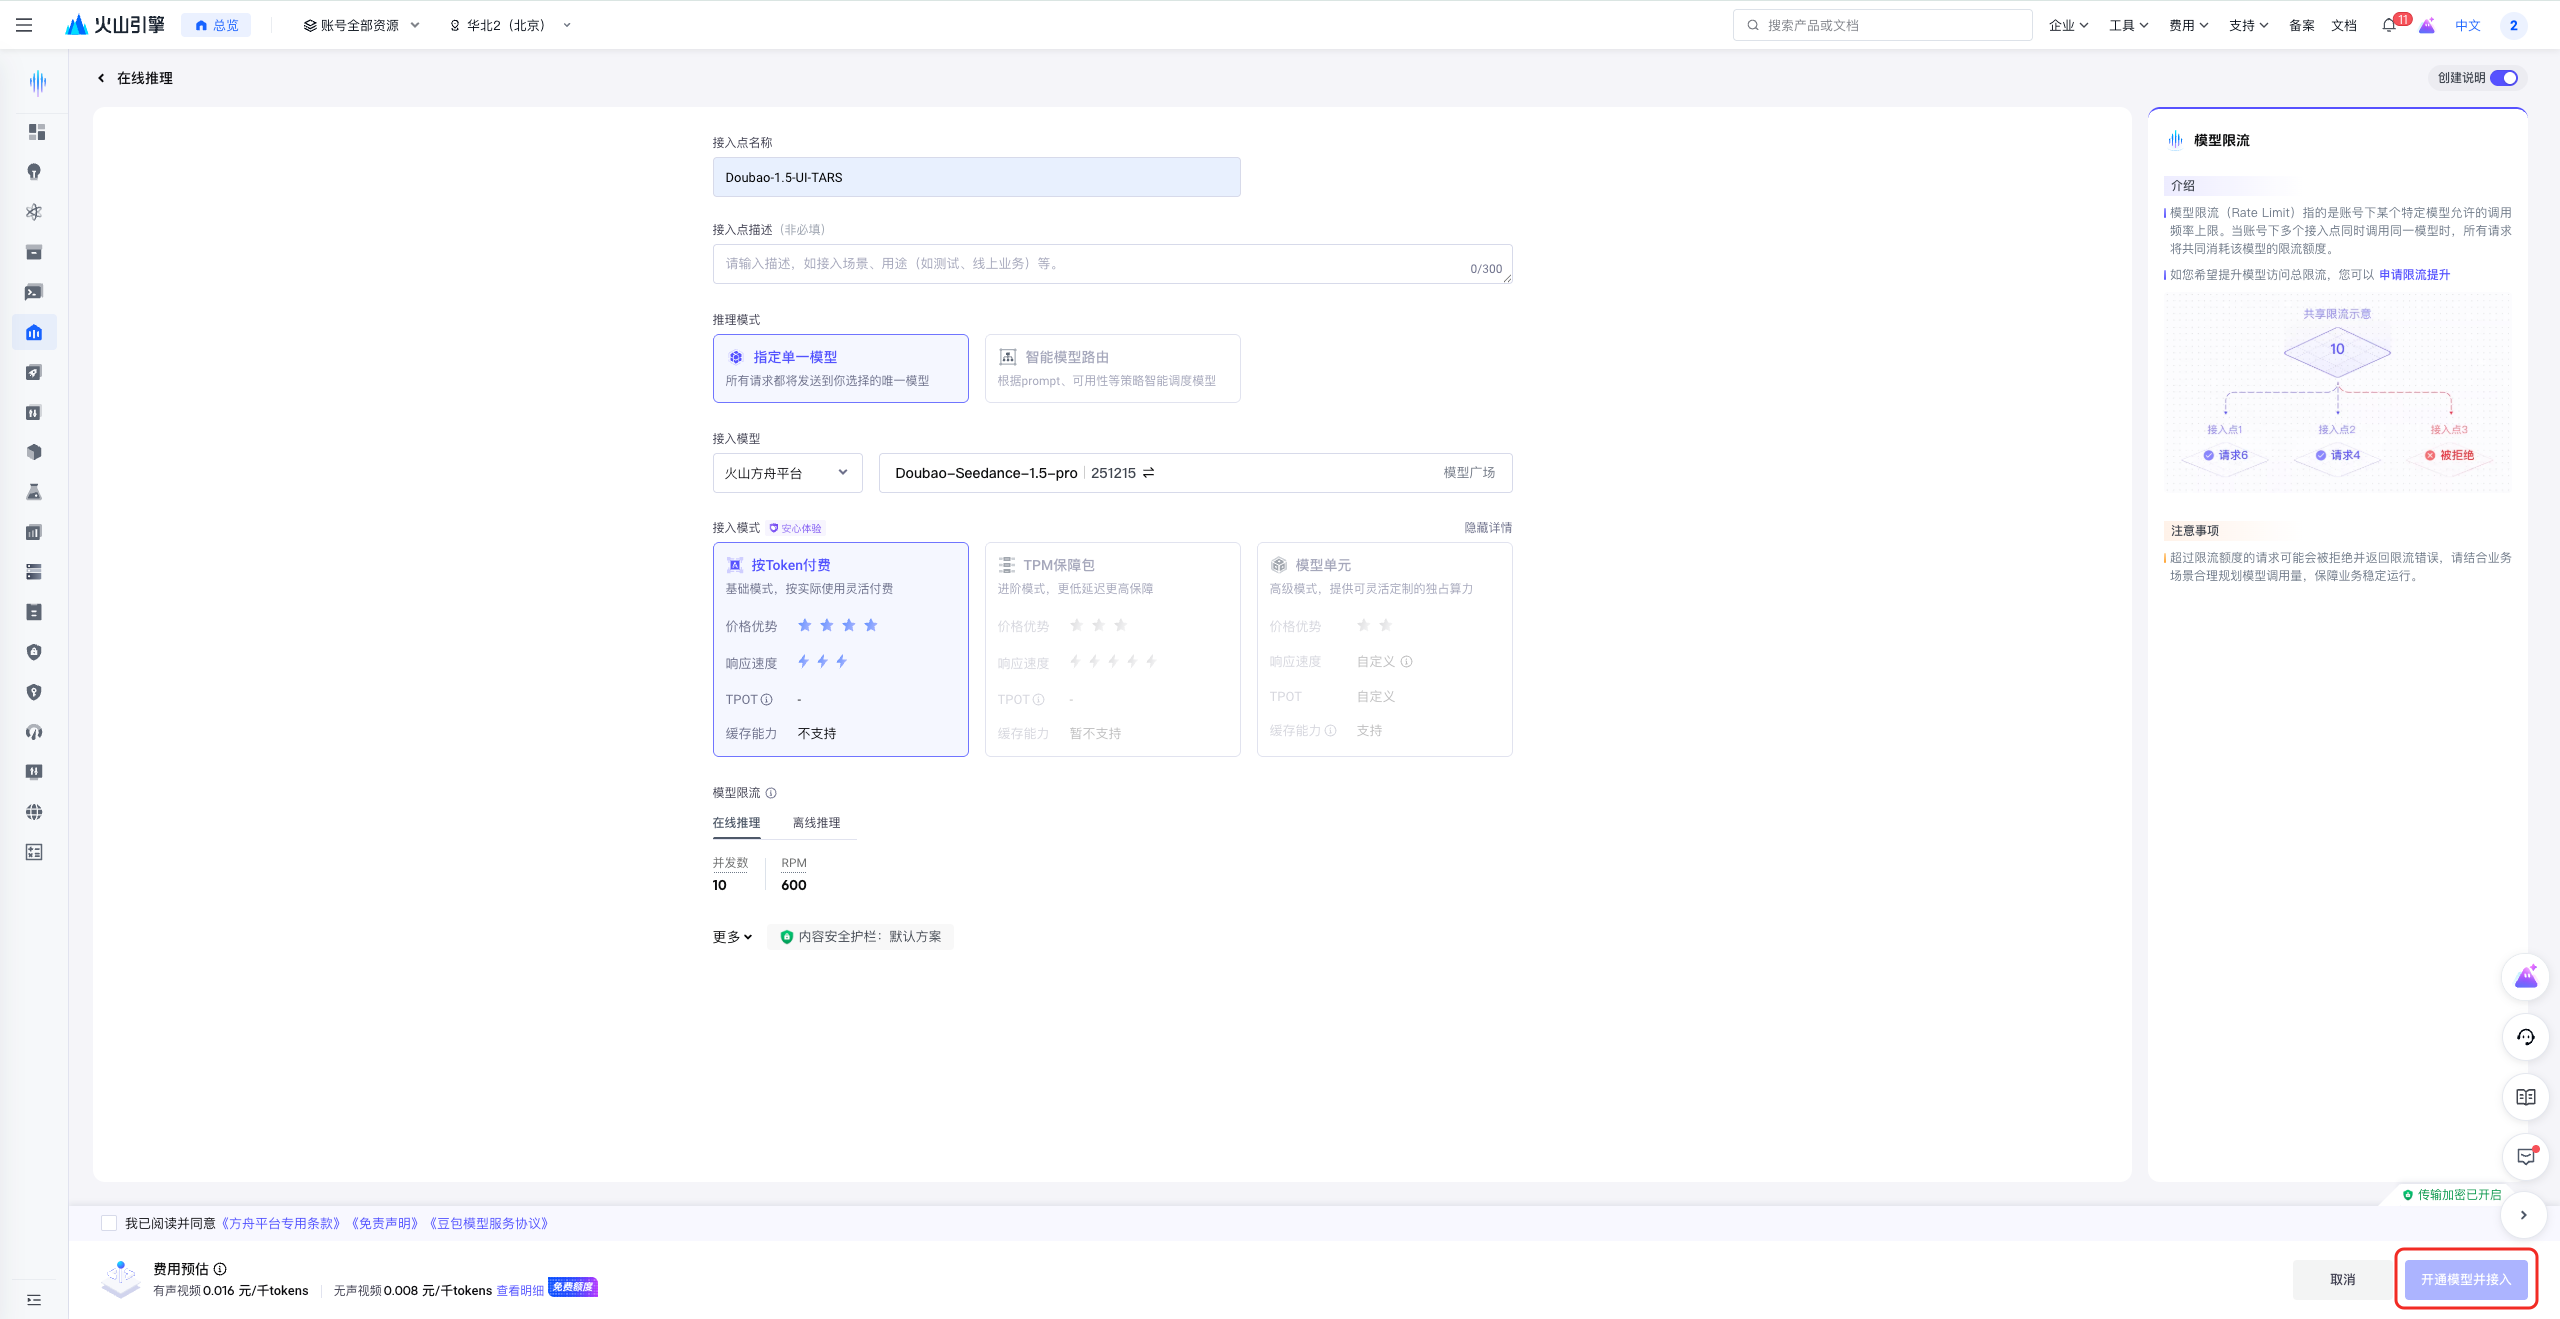
Task: Click the 取消 button
Action: [2342, 1279]
